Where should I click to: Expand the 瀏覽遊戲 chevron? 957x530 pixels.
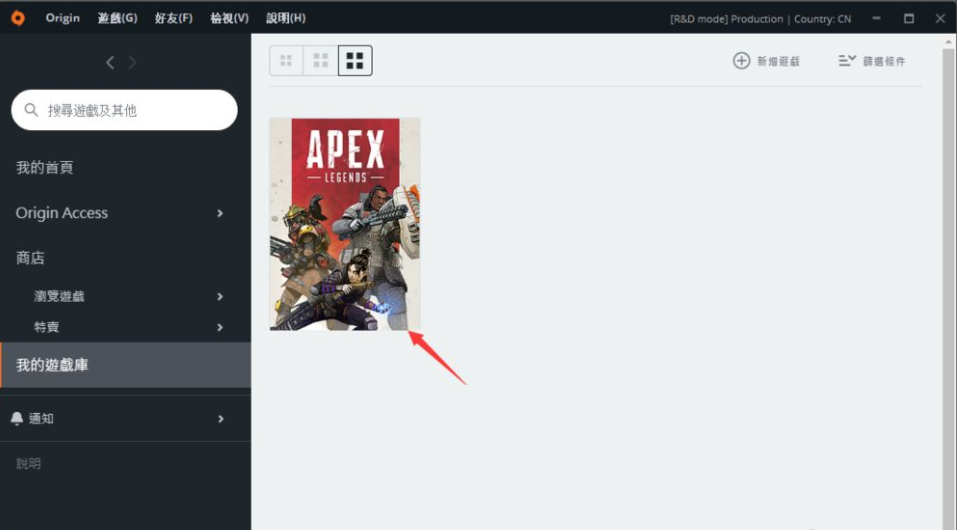pyautogui.click(x=220, y=297)
